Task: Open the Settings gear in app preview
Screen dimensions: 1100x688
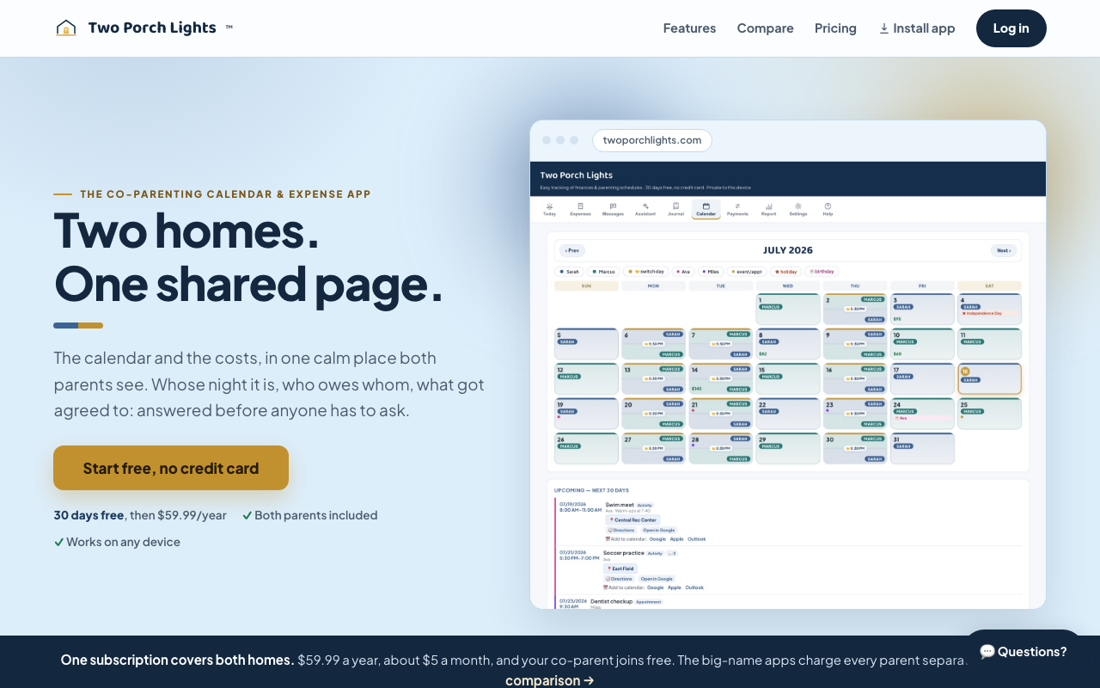Action: tap(798, 206)
